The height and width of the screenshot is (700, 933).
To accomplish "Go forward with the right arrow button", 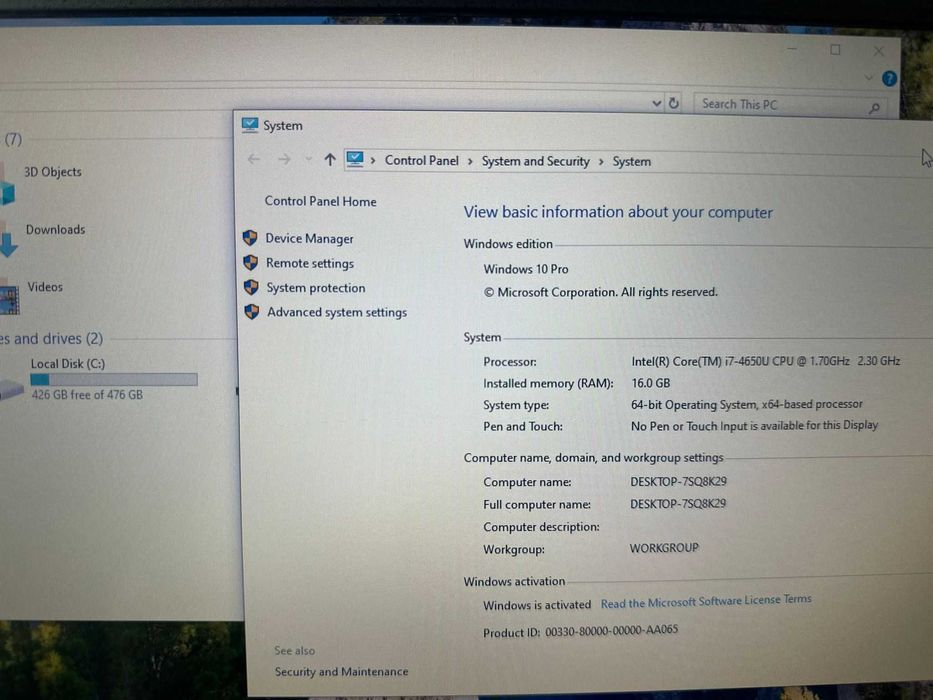I will click(284, 160).
